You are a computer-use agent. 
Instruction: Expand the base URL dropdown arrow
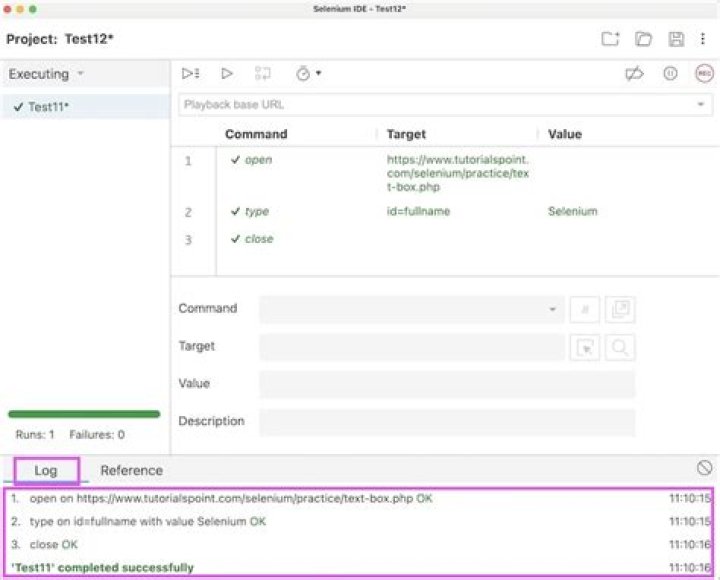pos(701,104)
